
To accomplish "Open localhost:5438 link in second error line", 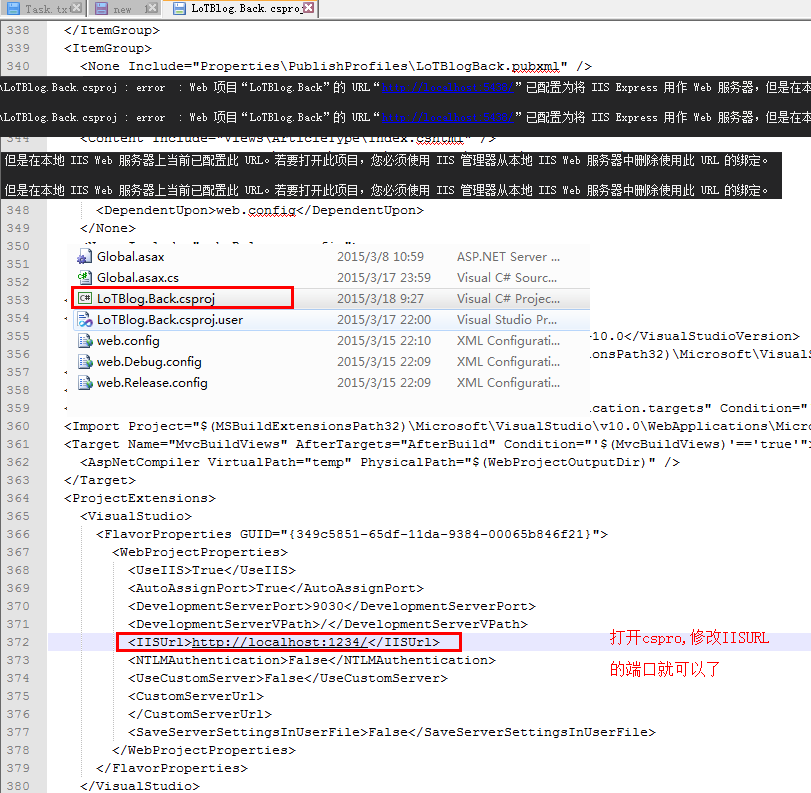I will tap(447, 117).
